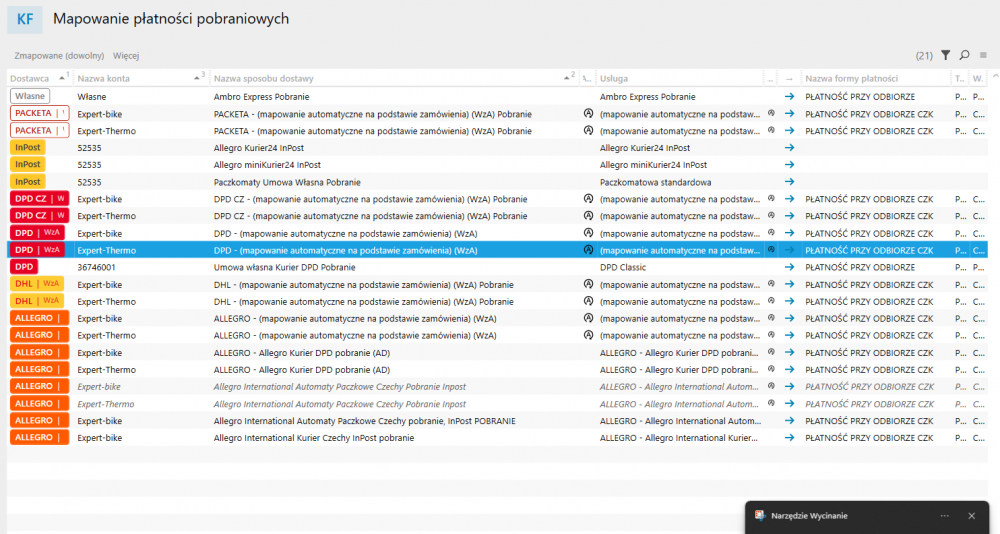
Task: Open notification options three-dot menu
Action: click(944, 516)
